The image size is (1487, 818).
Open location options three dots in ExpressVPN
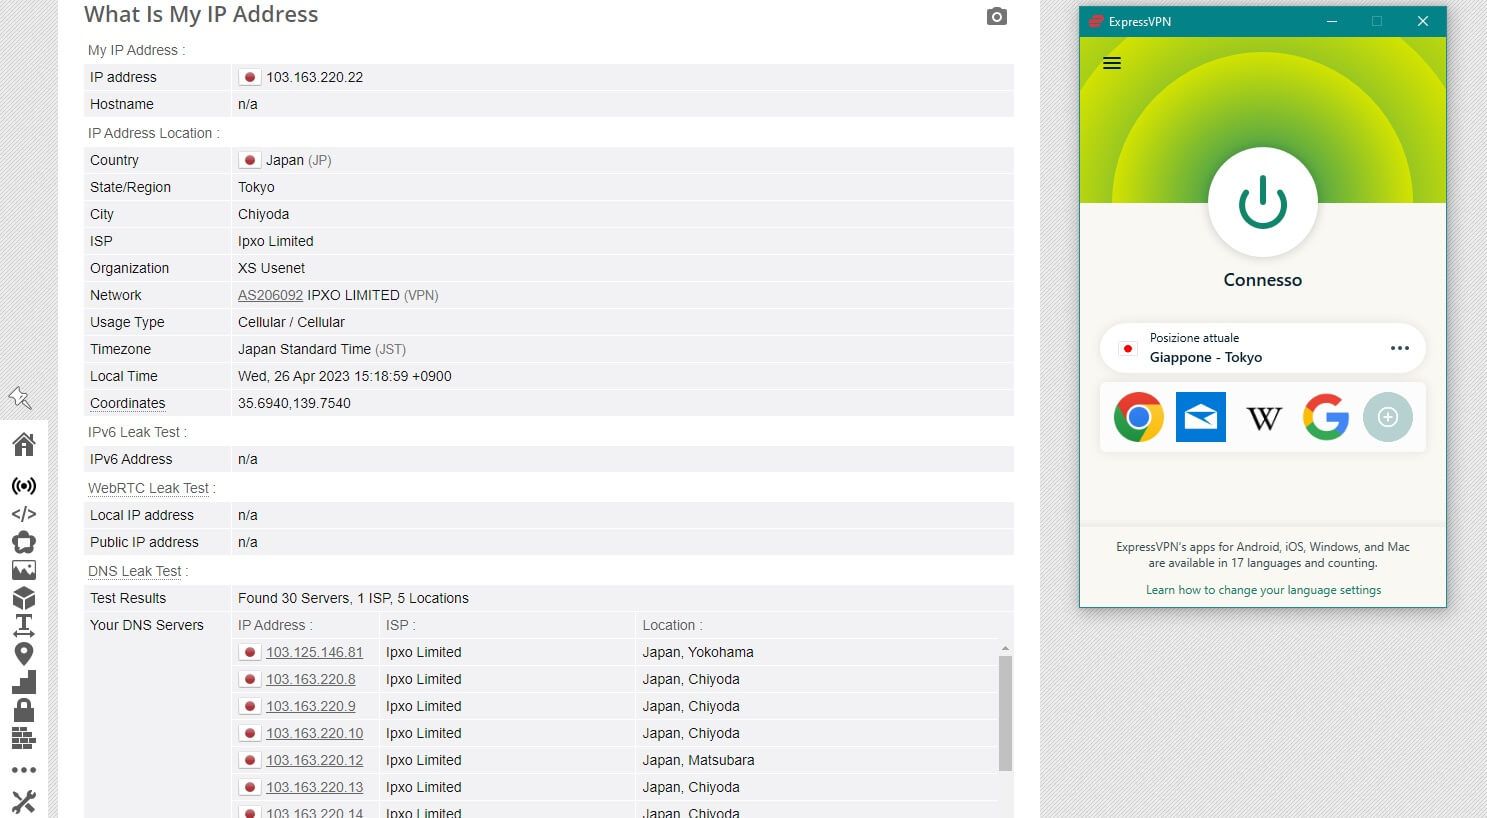click(1400, 348)
